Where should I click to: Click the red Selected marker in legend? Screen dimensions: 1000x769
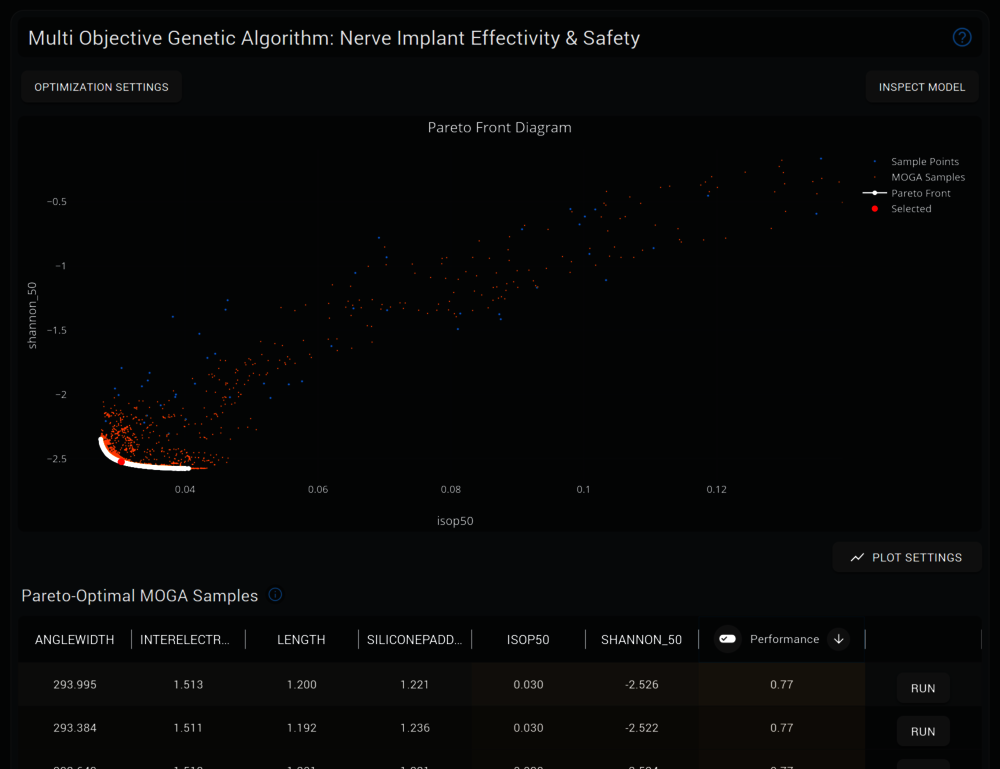point(875,209)
